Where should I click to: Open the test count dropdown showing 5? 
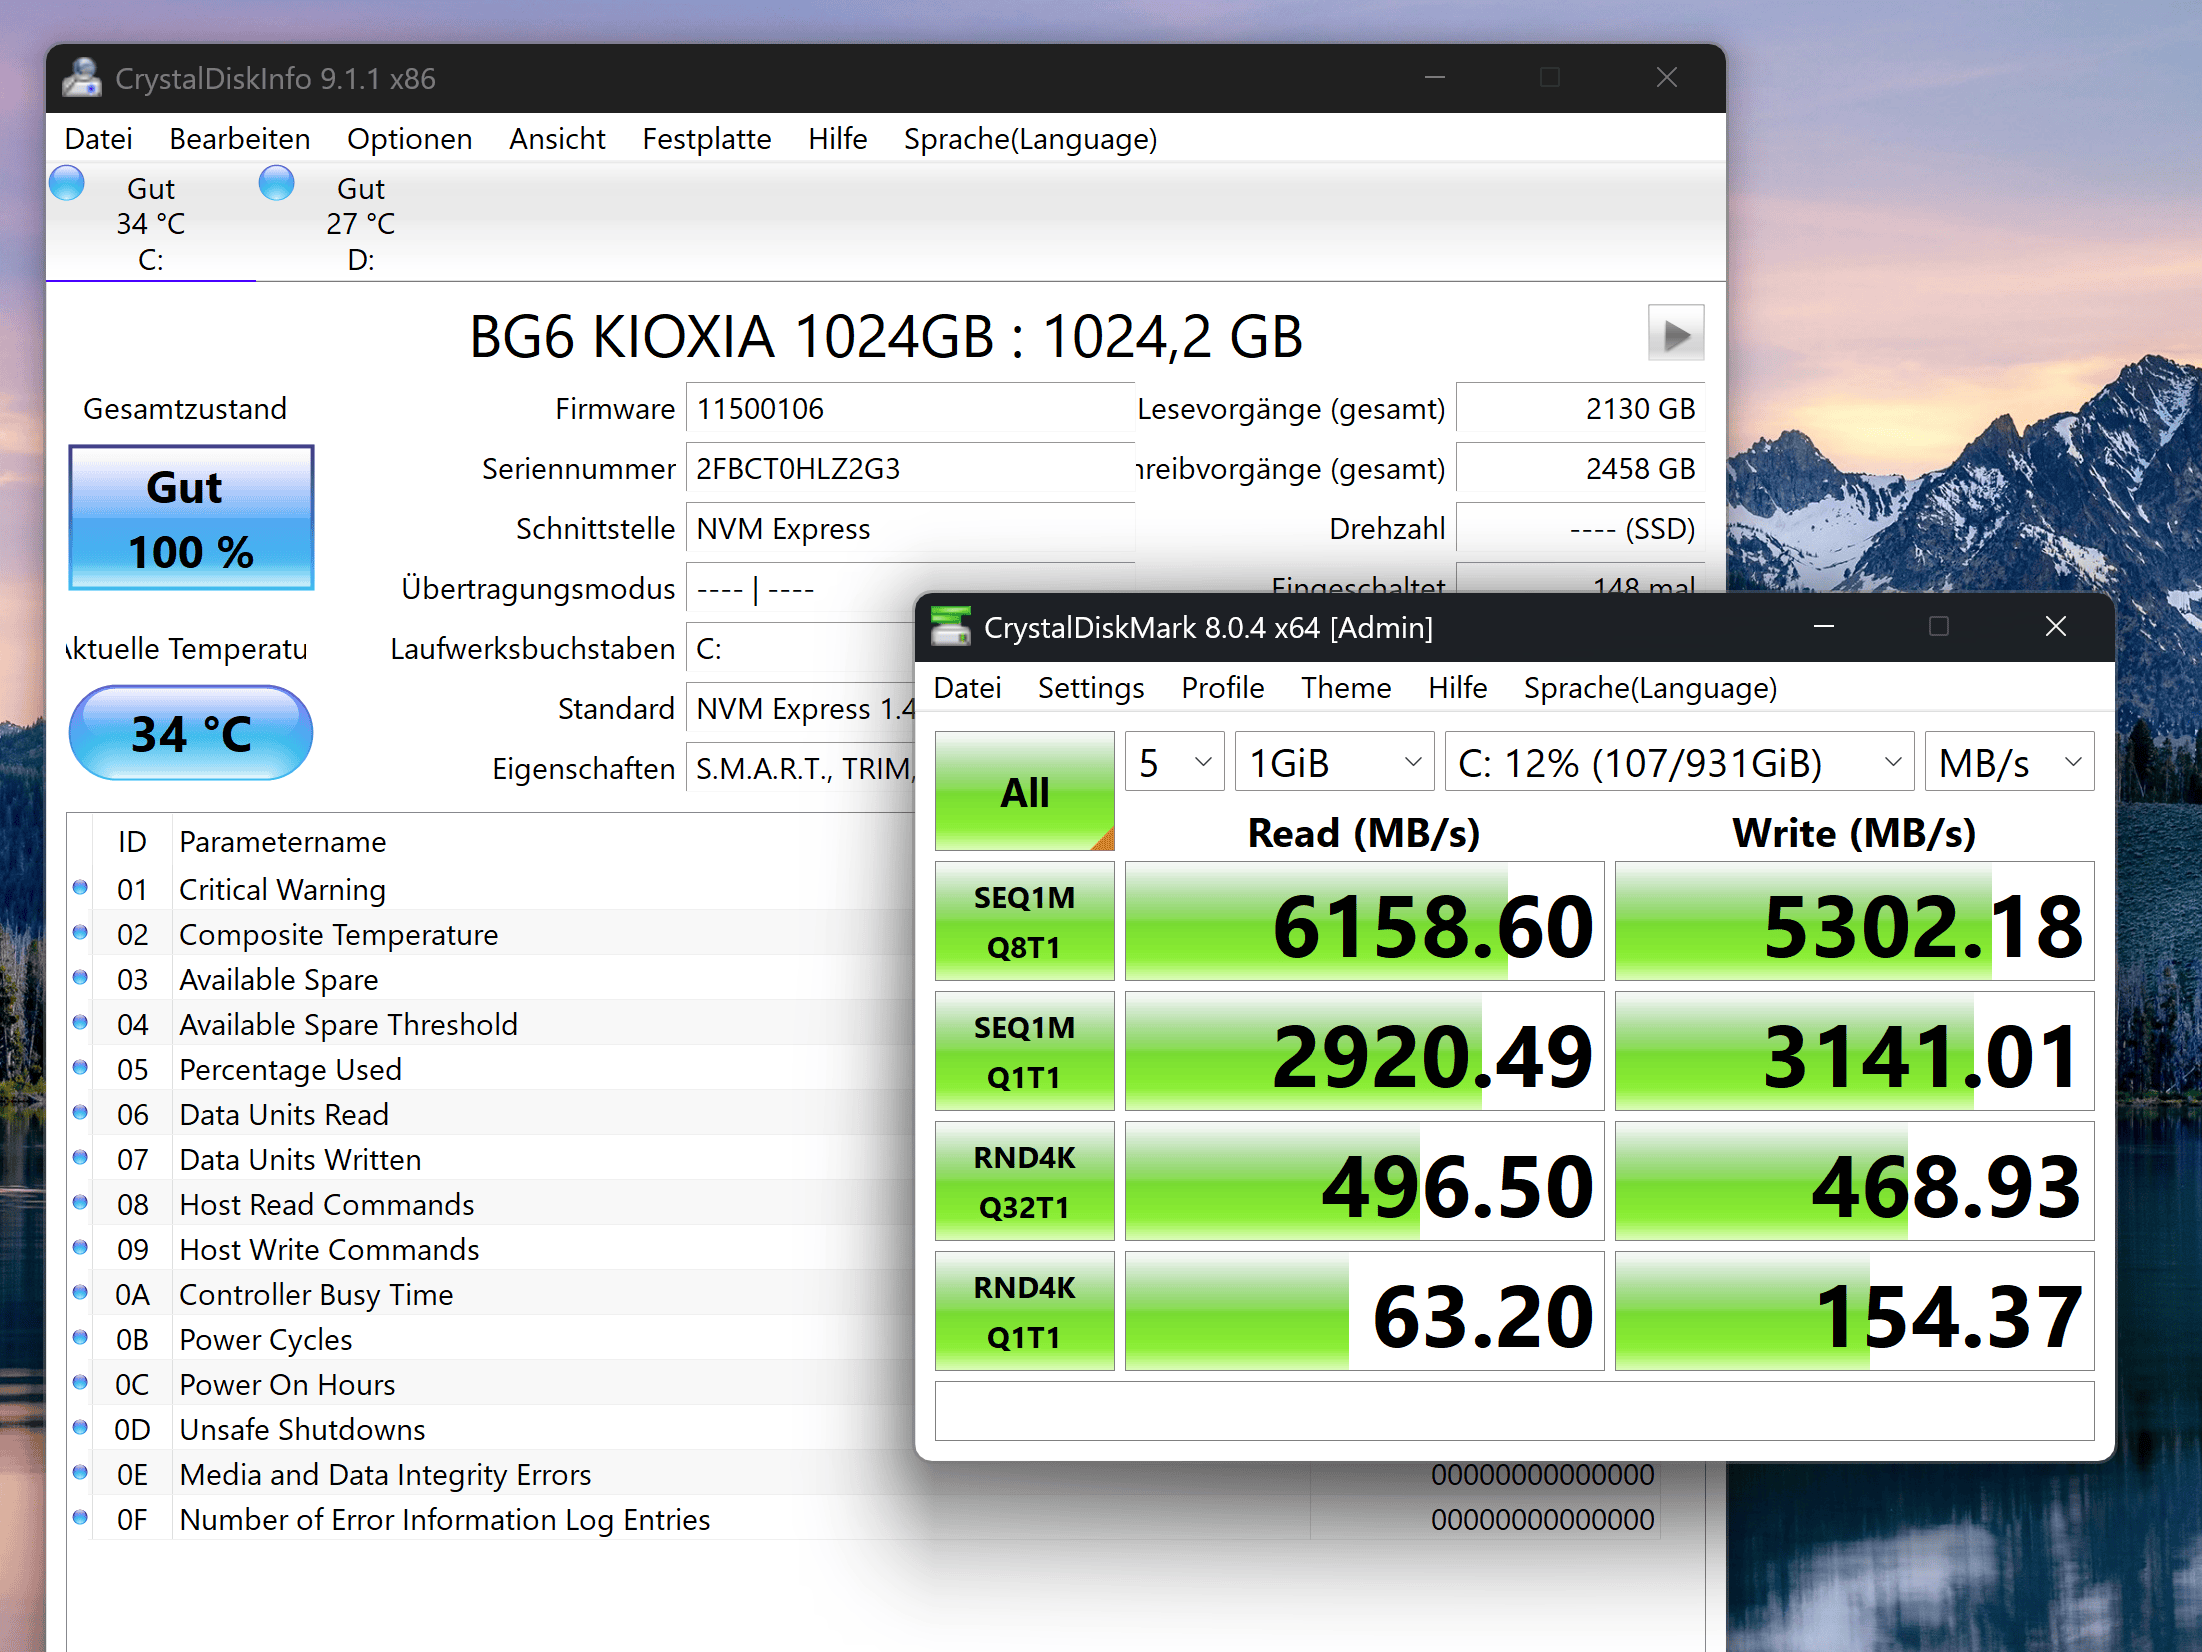click(1174, 763)
